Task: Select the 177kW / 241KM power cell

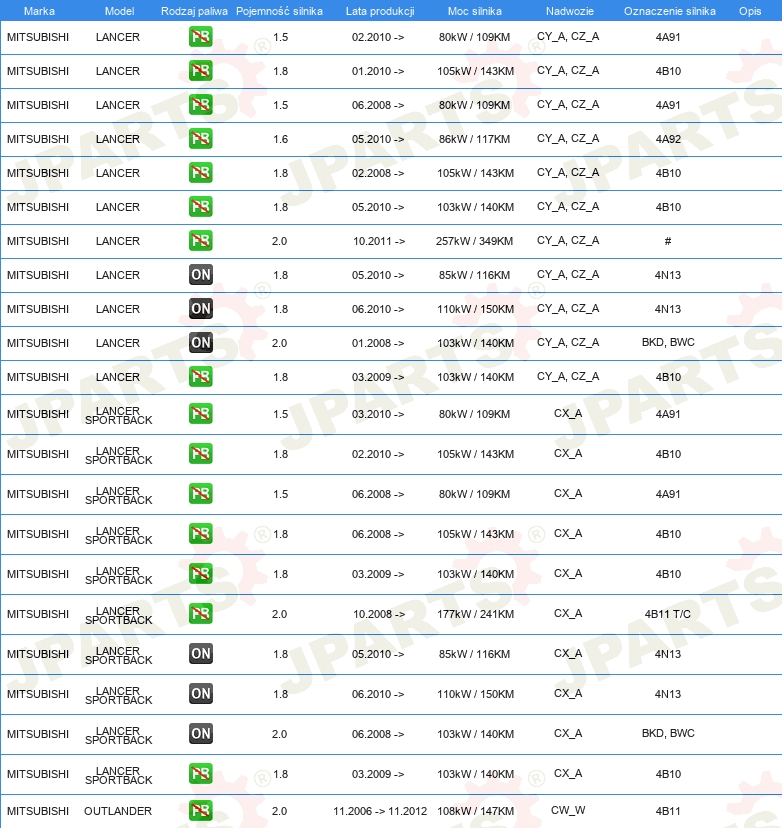Action: (475, 614)
